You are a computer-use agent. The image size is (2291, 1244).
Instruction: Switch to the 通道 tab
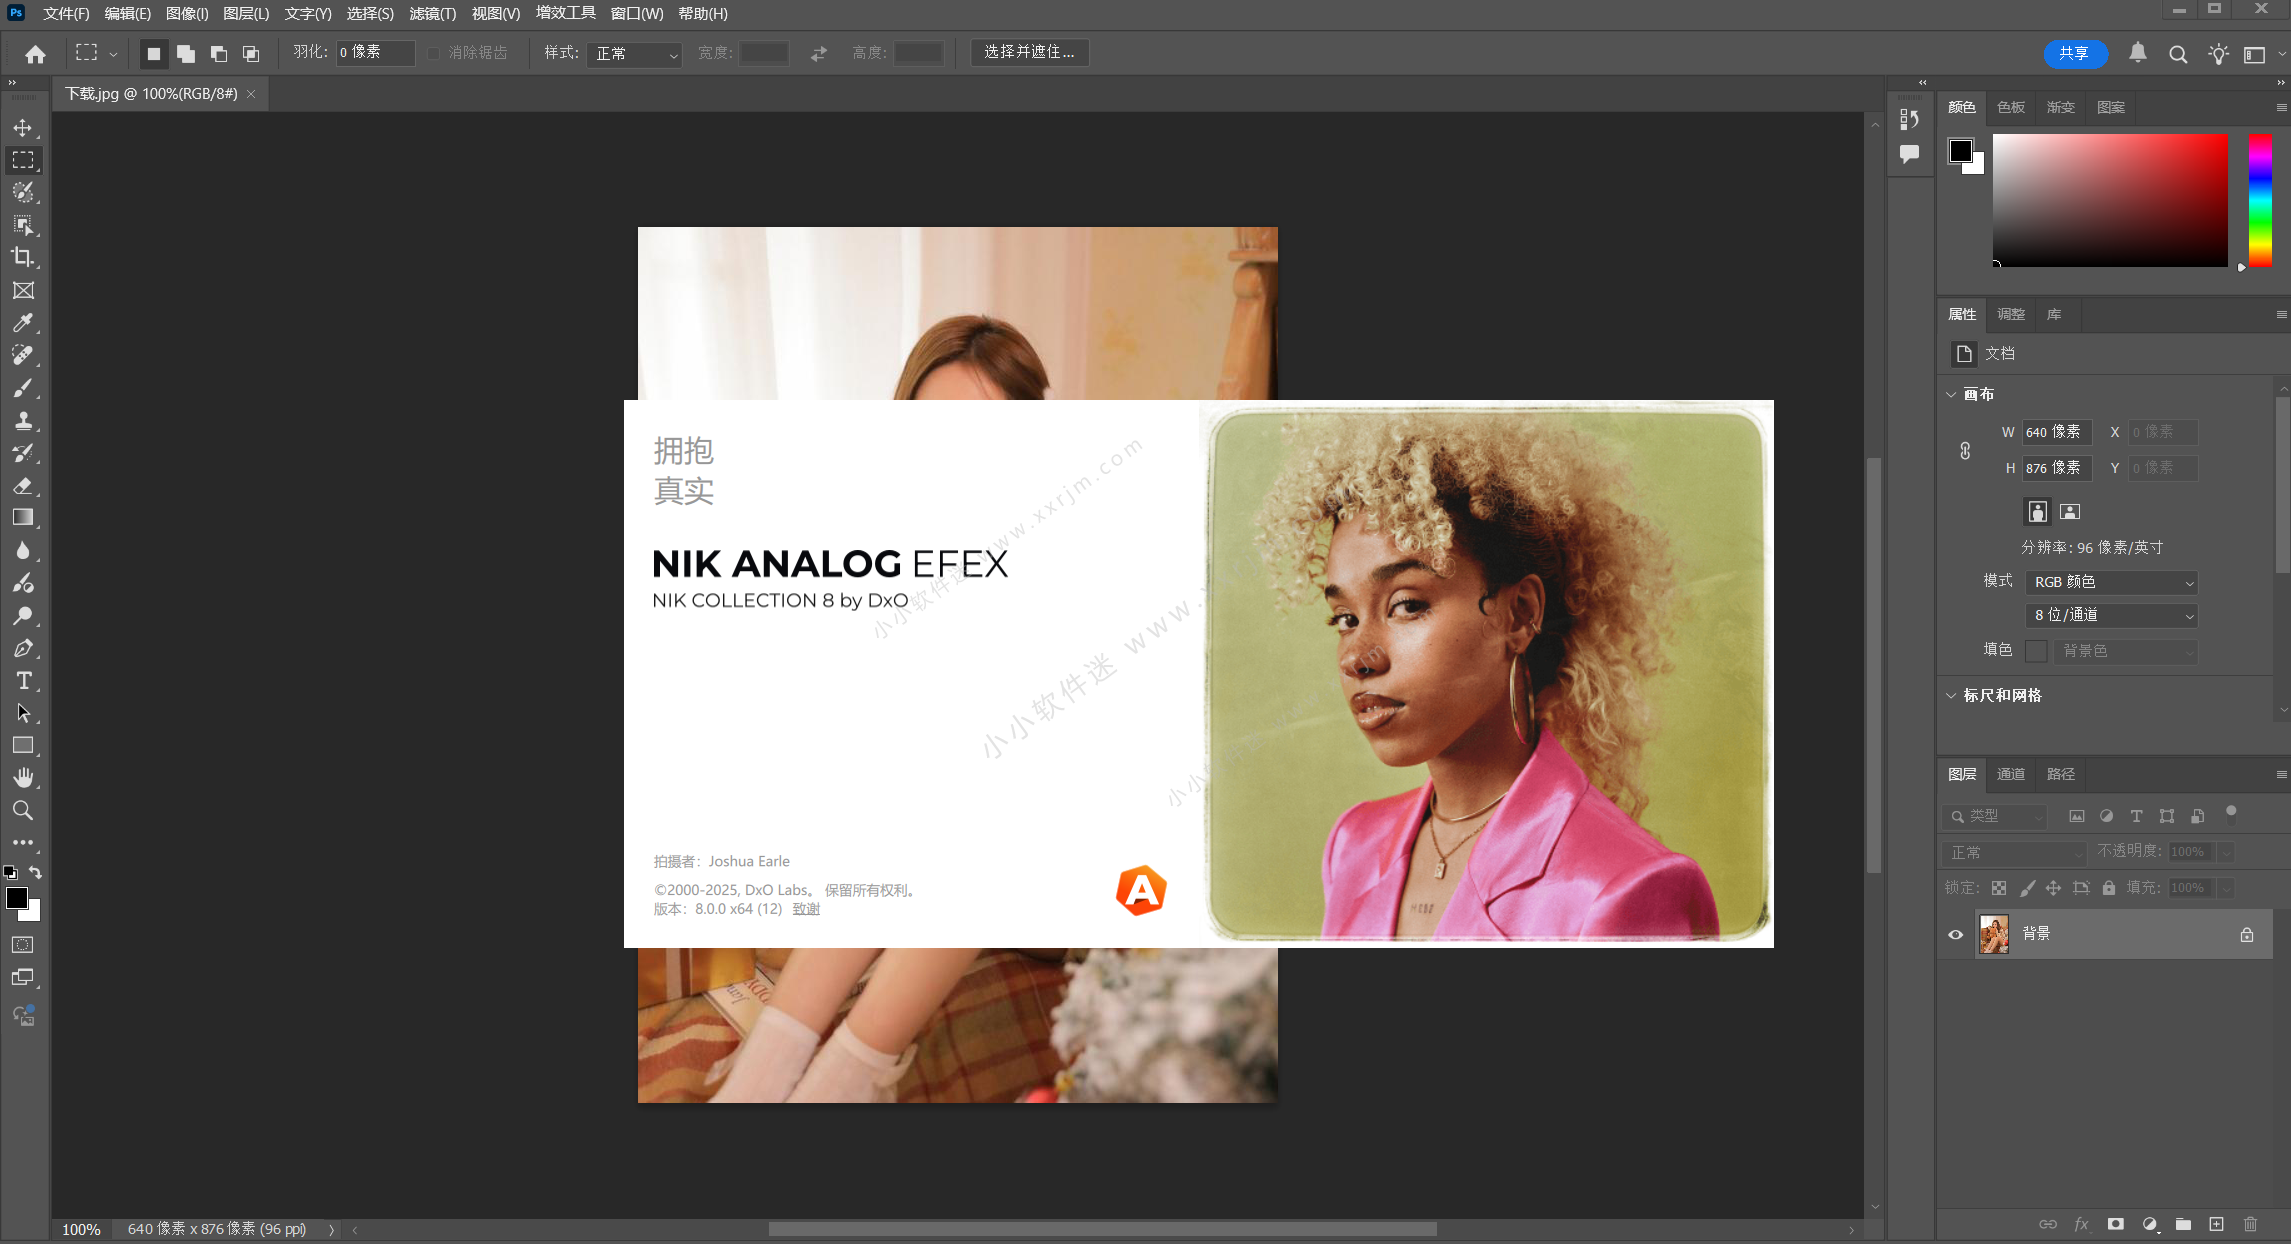click(2010, 774)
